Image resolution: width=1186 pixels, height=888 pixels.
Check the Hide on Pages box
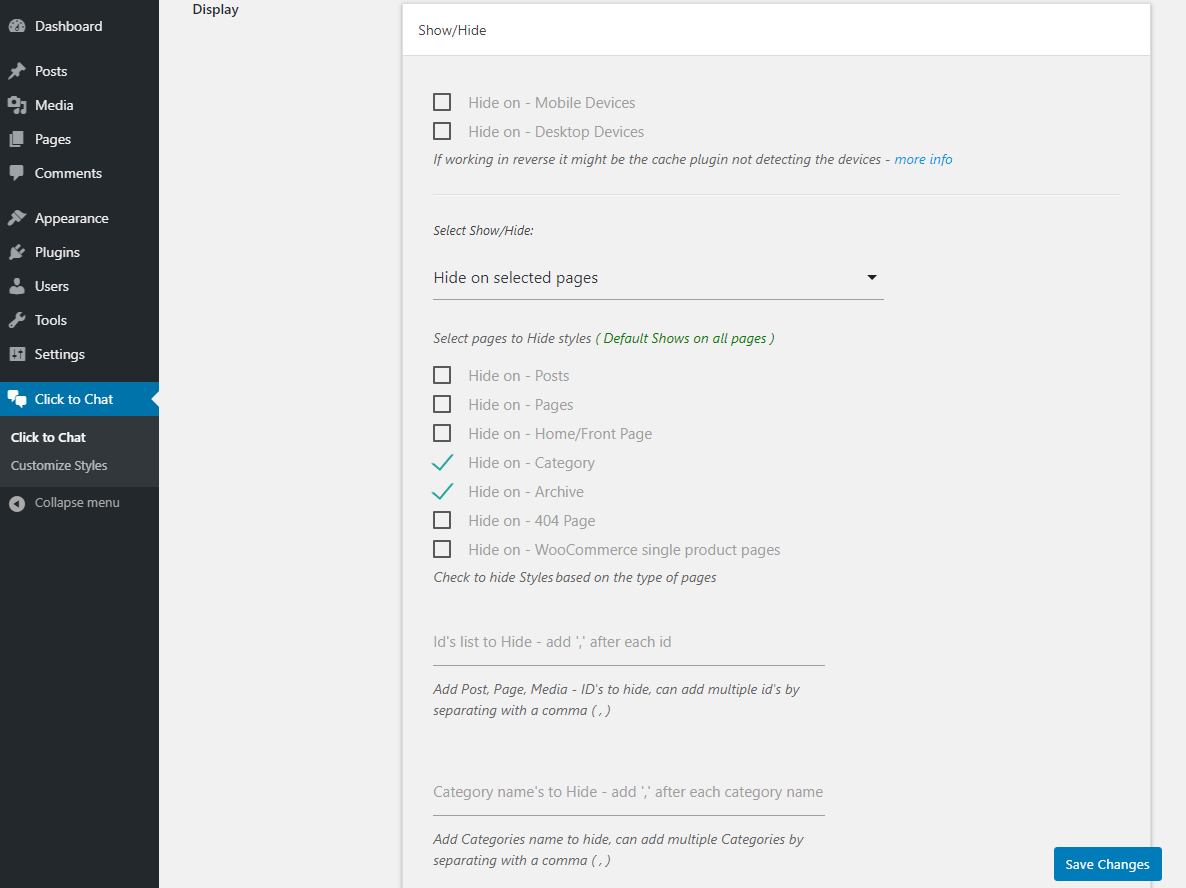442,404
